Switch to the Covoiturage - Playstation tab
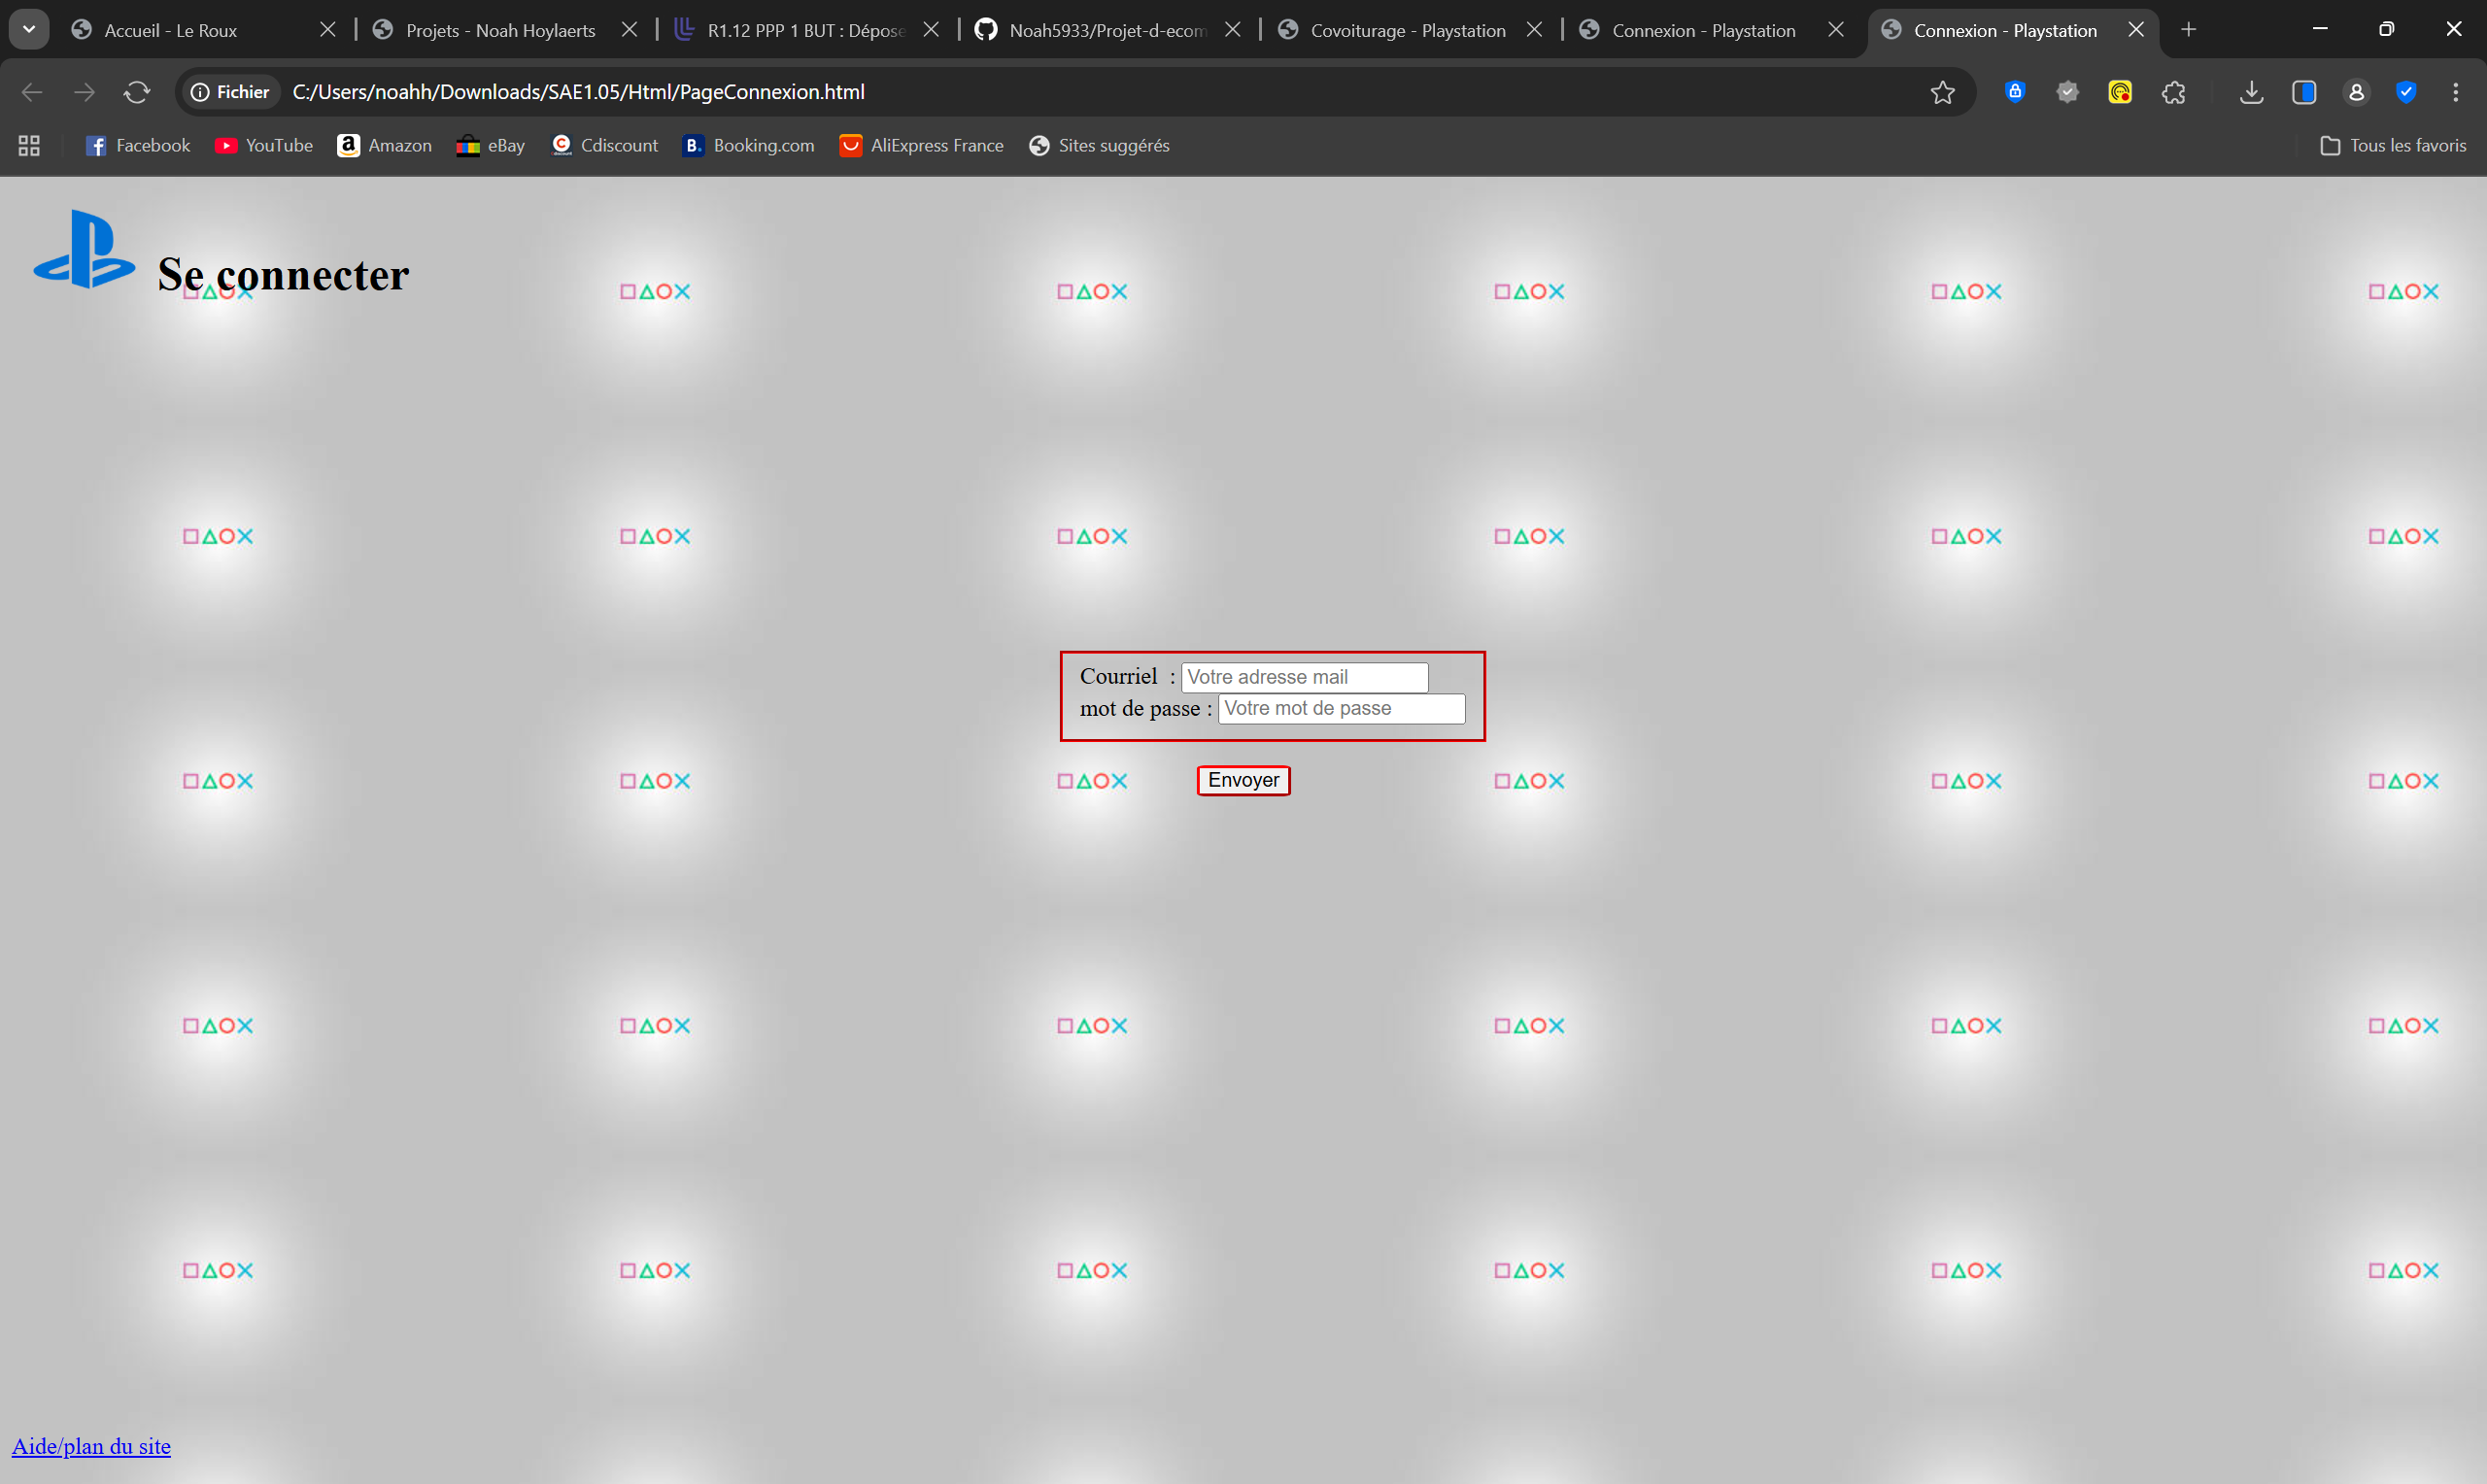The height and width of the screenshot is (1484, 2487). (x=1408, y=31)
